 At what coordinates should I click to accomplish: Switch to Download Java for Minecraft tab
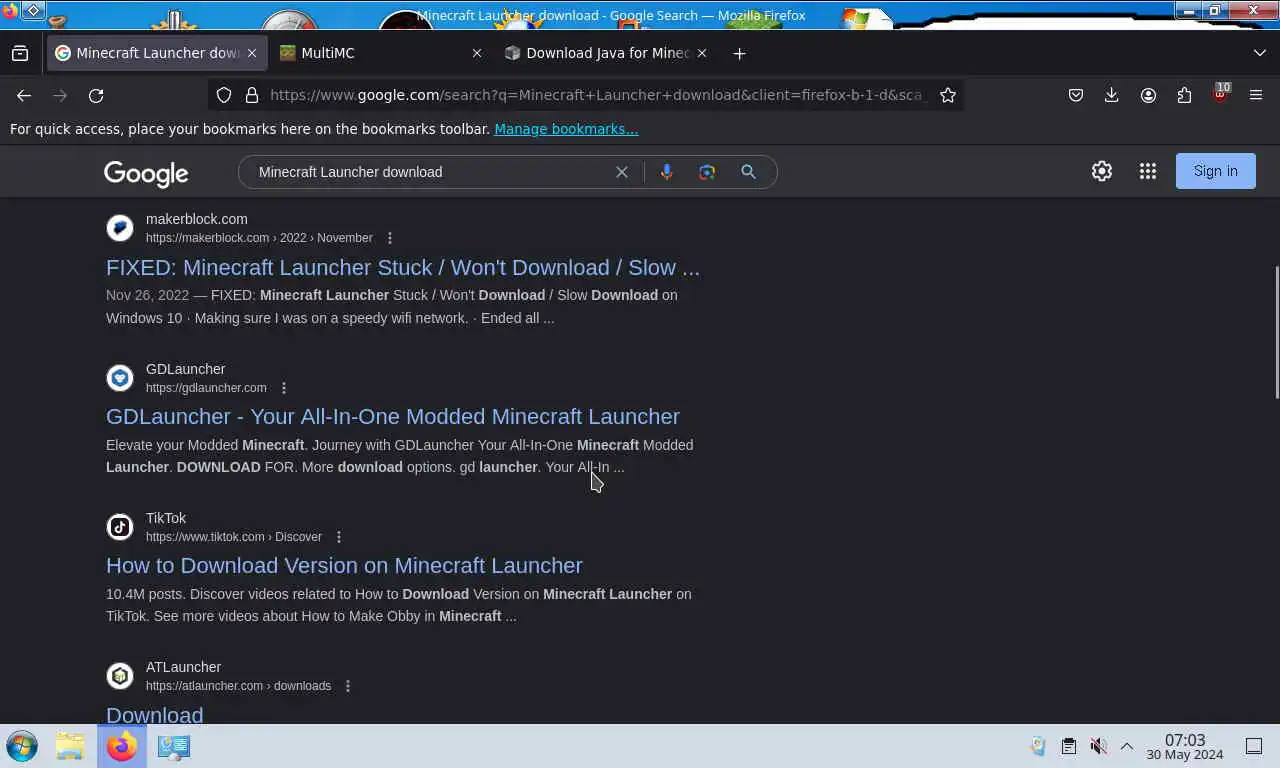click(x=606, y=53)
